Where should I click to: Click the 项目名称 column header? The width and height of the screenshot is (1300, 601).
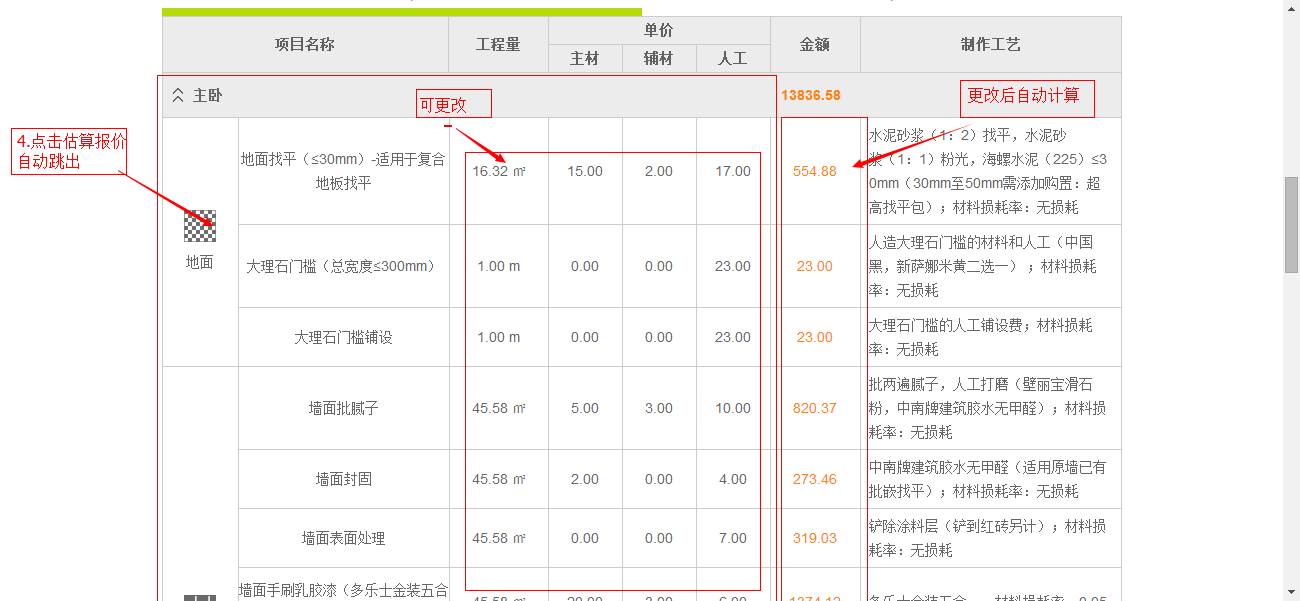click(x=305, y=45)
